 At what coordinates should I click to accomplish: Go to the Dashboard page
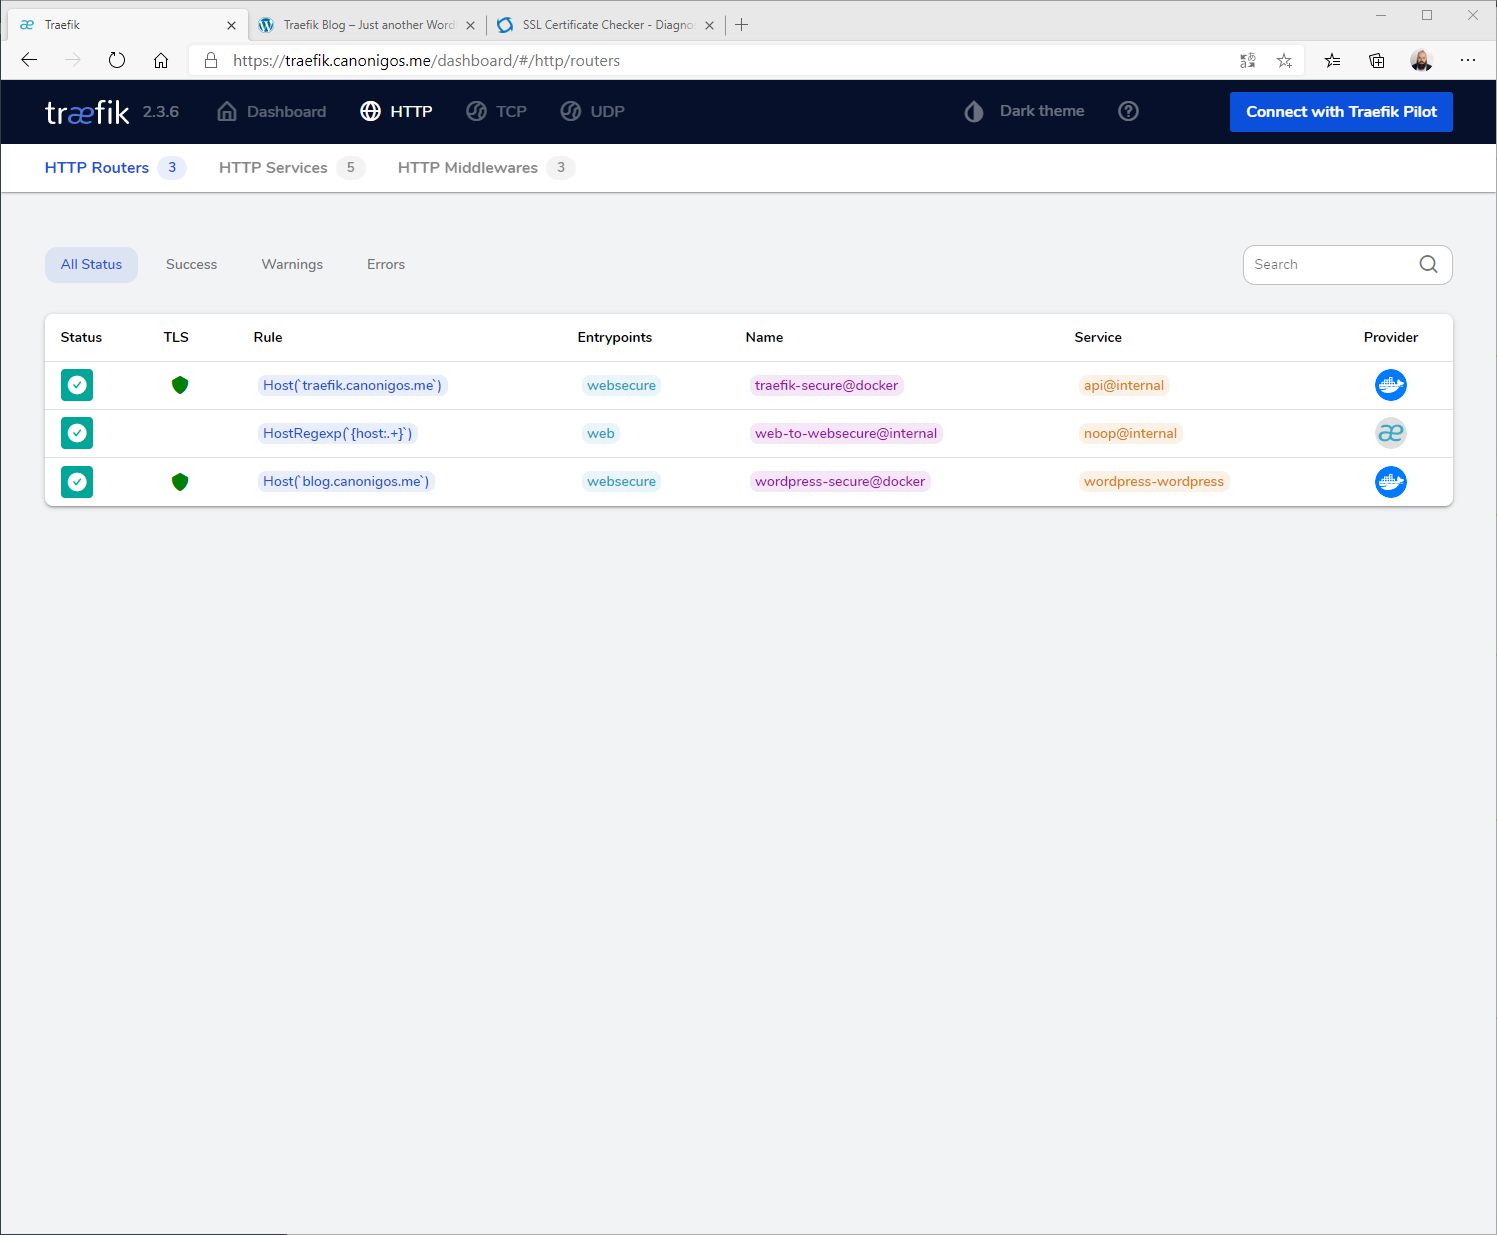(272, 111)
